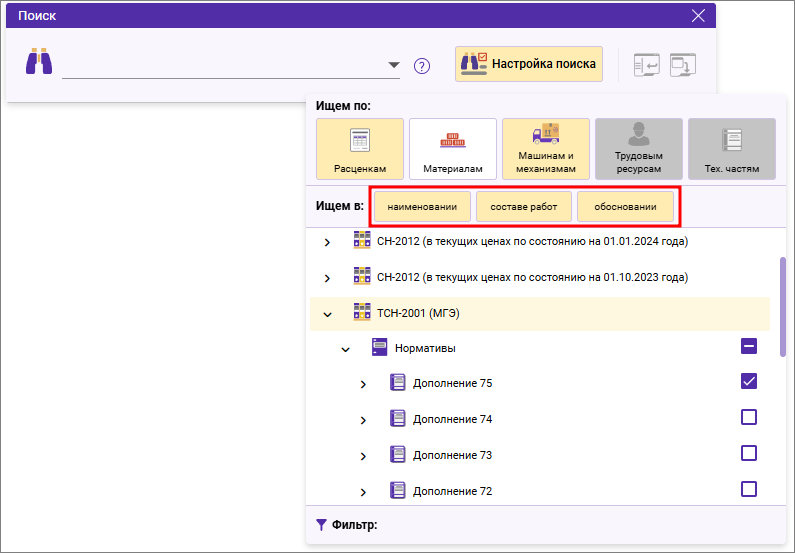Check the Дополнение 74 checkbox
This screenshot has width=795, height=553.
coord(749,417)
